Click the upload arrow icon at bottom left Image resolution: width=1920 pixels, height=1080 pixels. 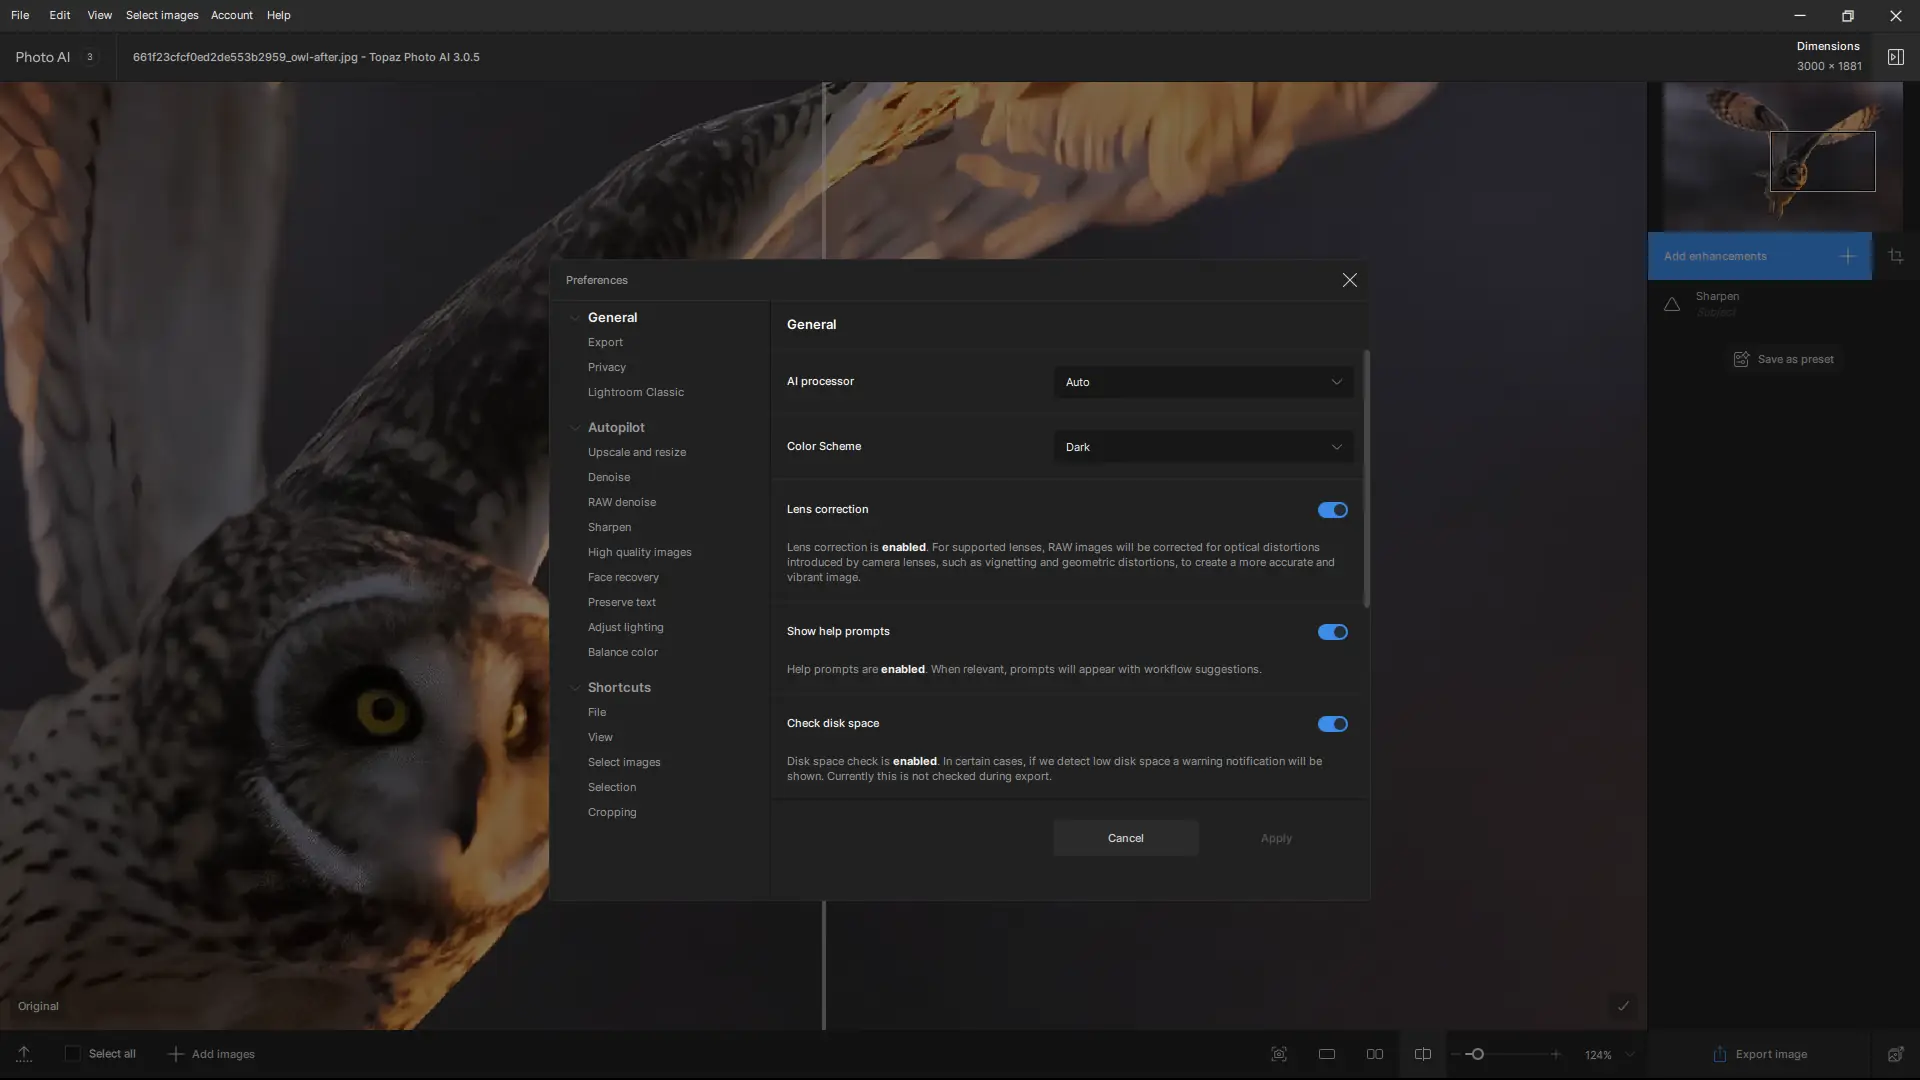pos(24,1054)
